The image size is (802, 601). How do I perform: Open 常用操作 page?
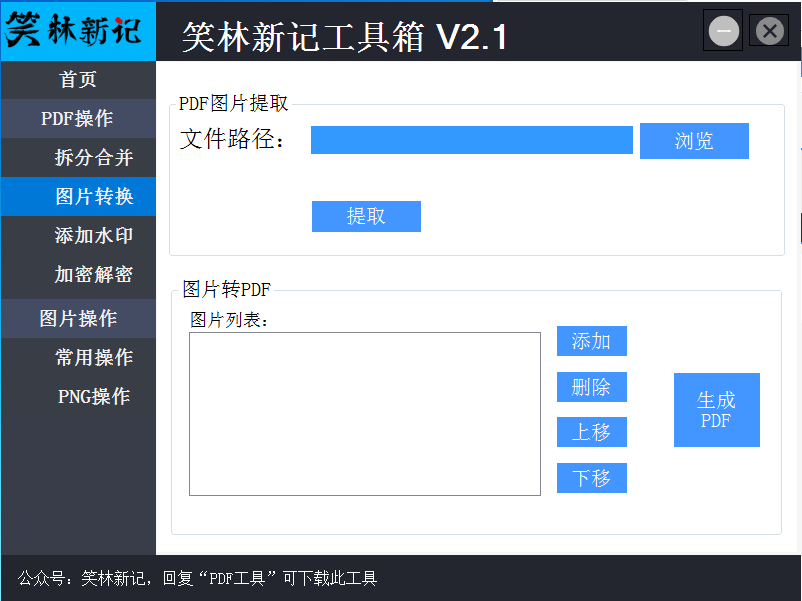coord(78,357)
